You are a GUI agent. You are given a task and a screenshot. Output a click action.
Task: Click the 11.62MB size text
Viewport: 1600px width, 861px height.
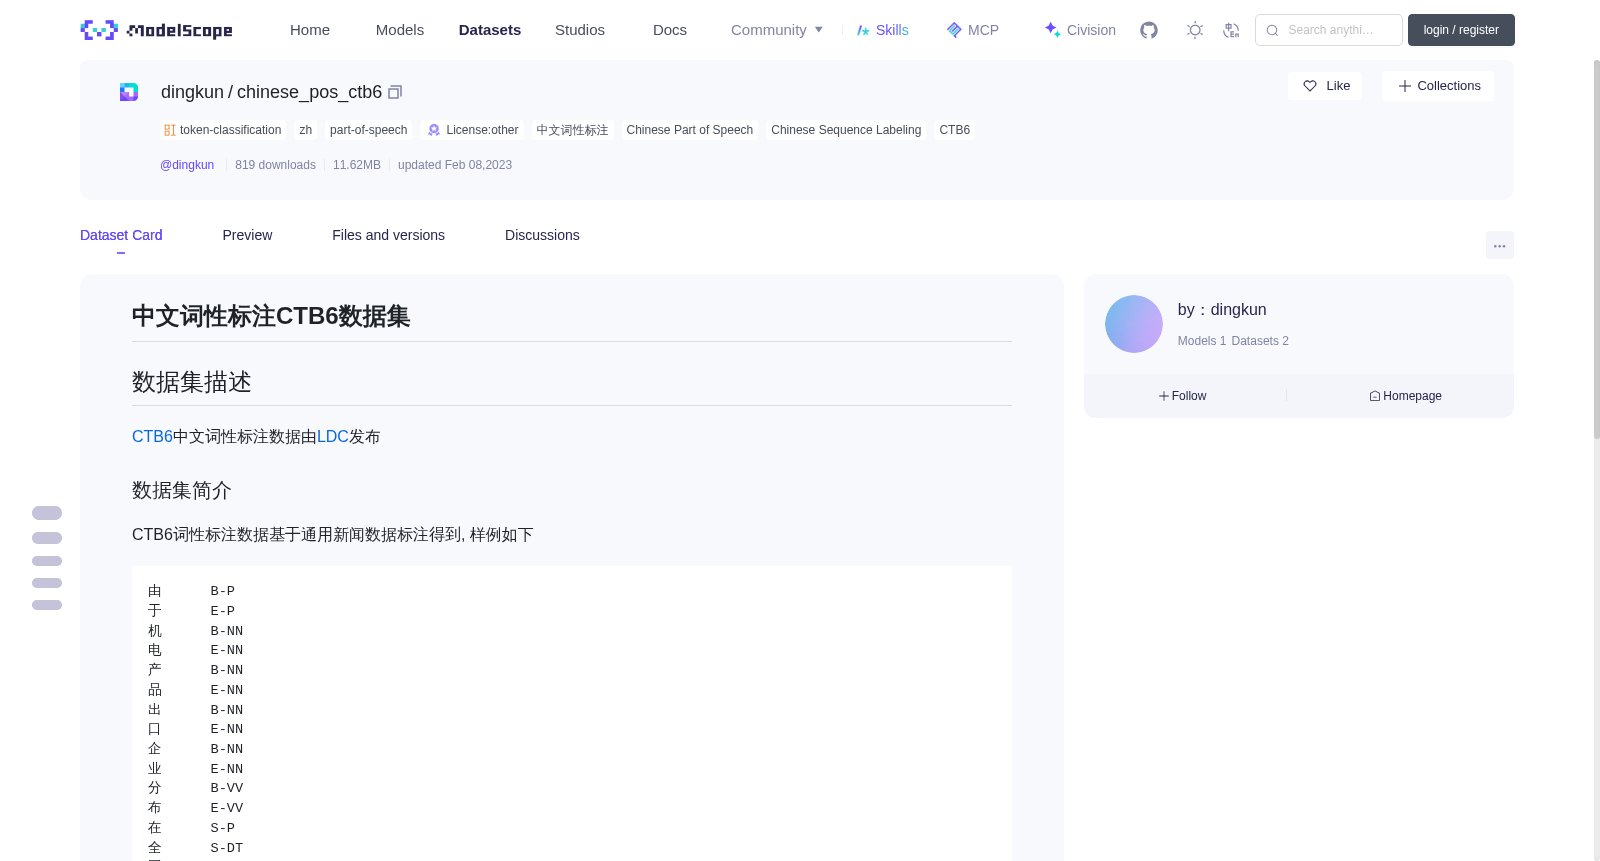[x=357, y=165]
